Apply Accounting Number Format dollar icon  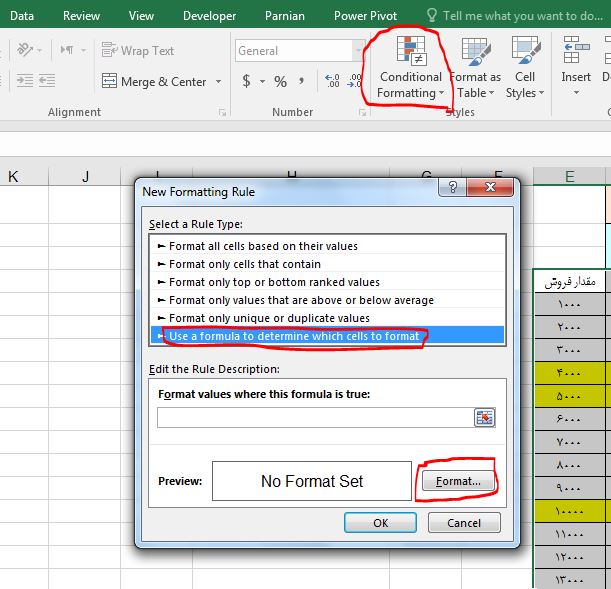point(246,81)
